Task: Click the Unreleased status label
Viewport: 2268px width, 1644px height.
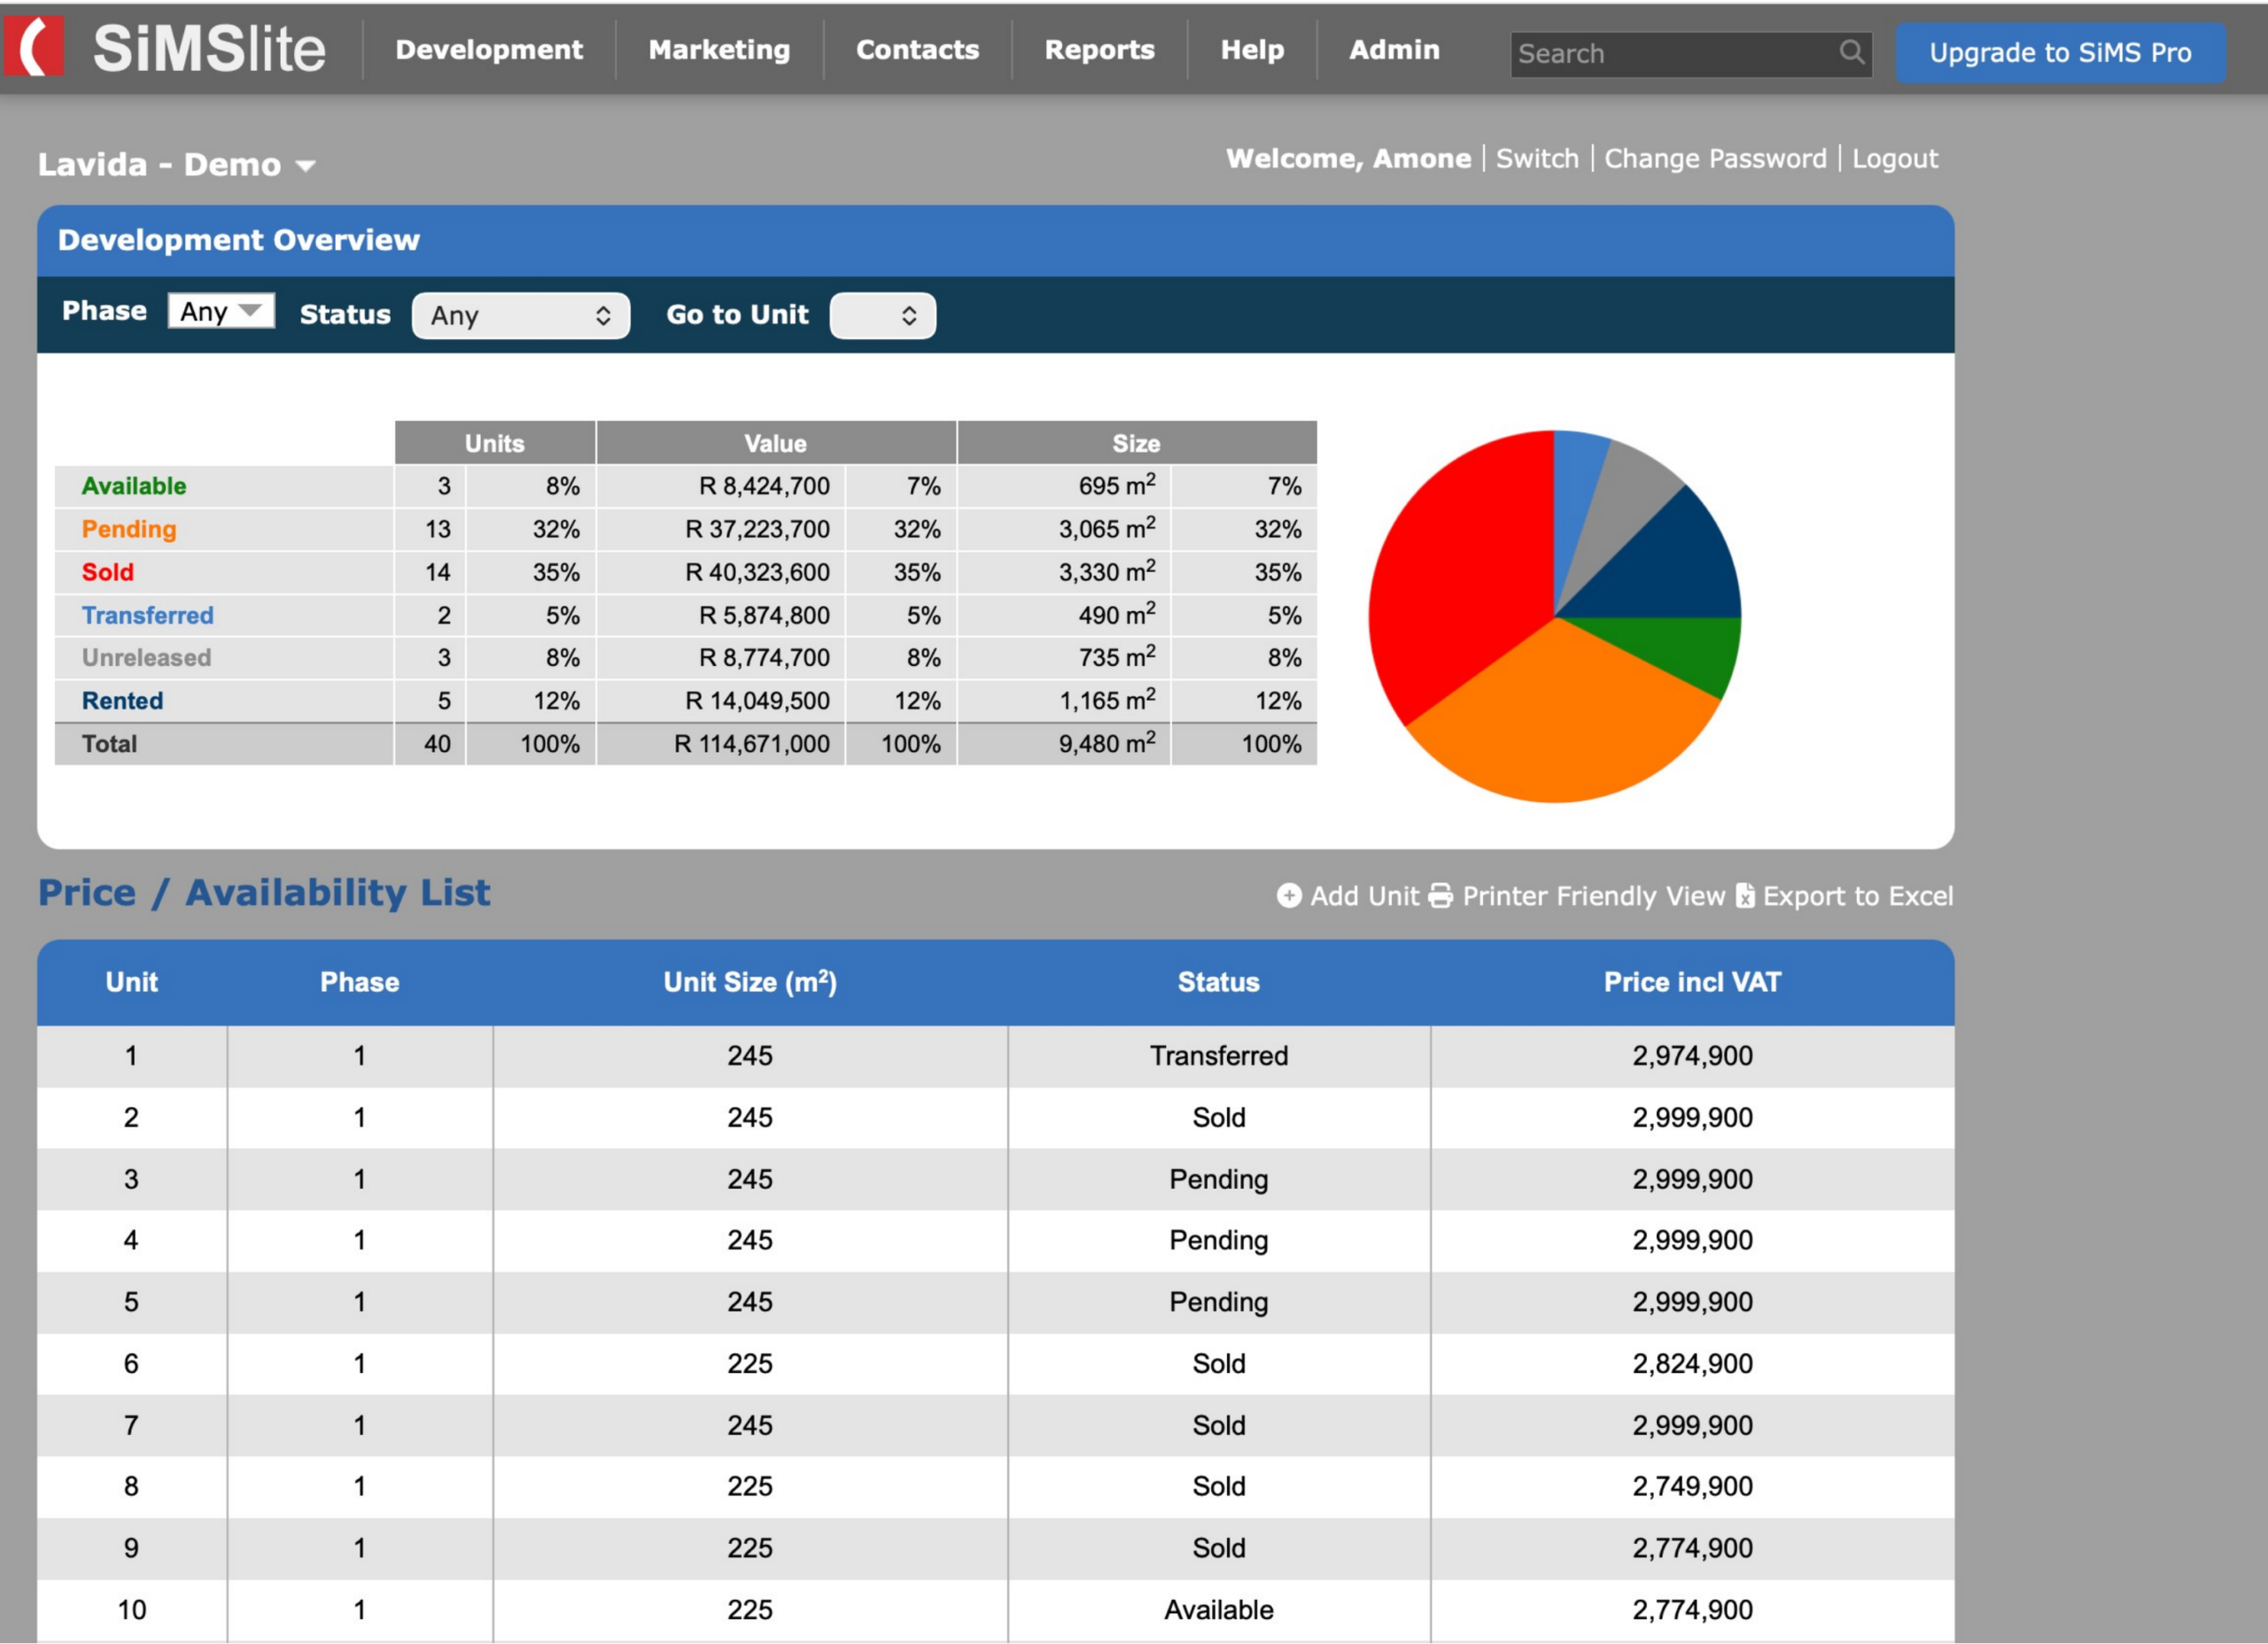Action: 146,658
